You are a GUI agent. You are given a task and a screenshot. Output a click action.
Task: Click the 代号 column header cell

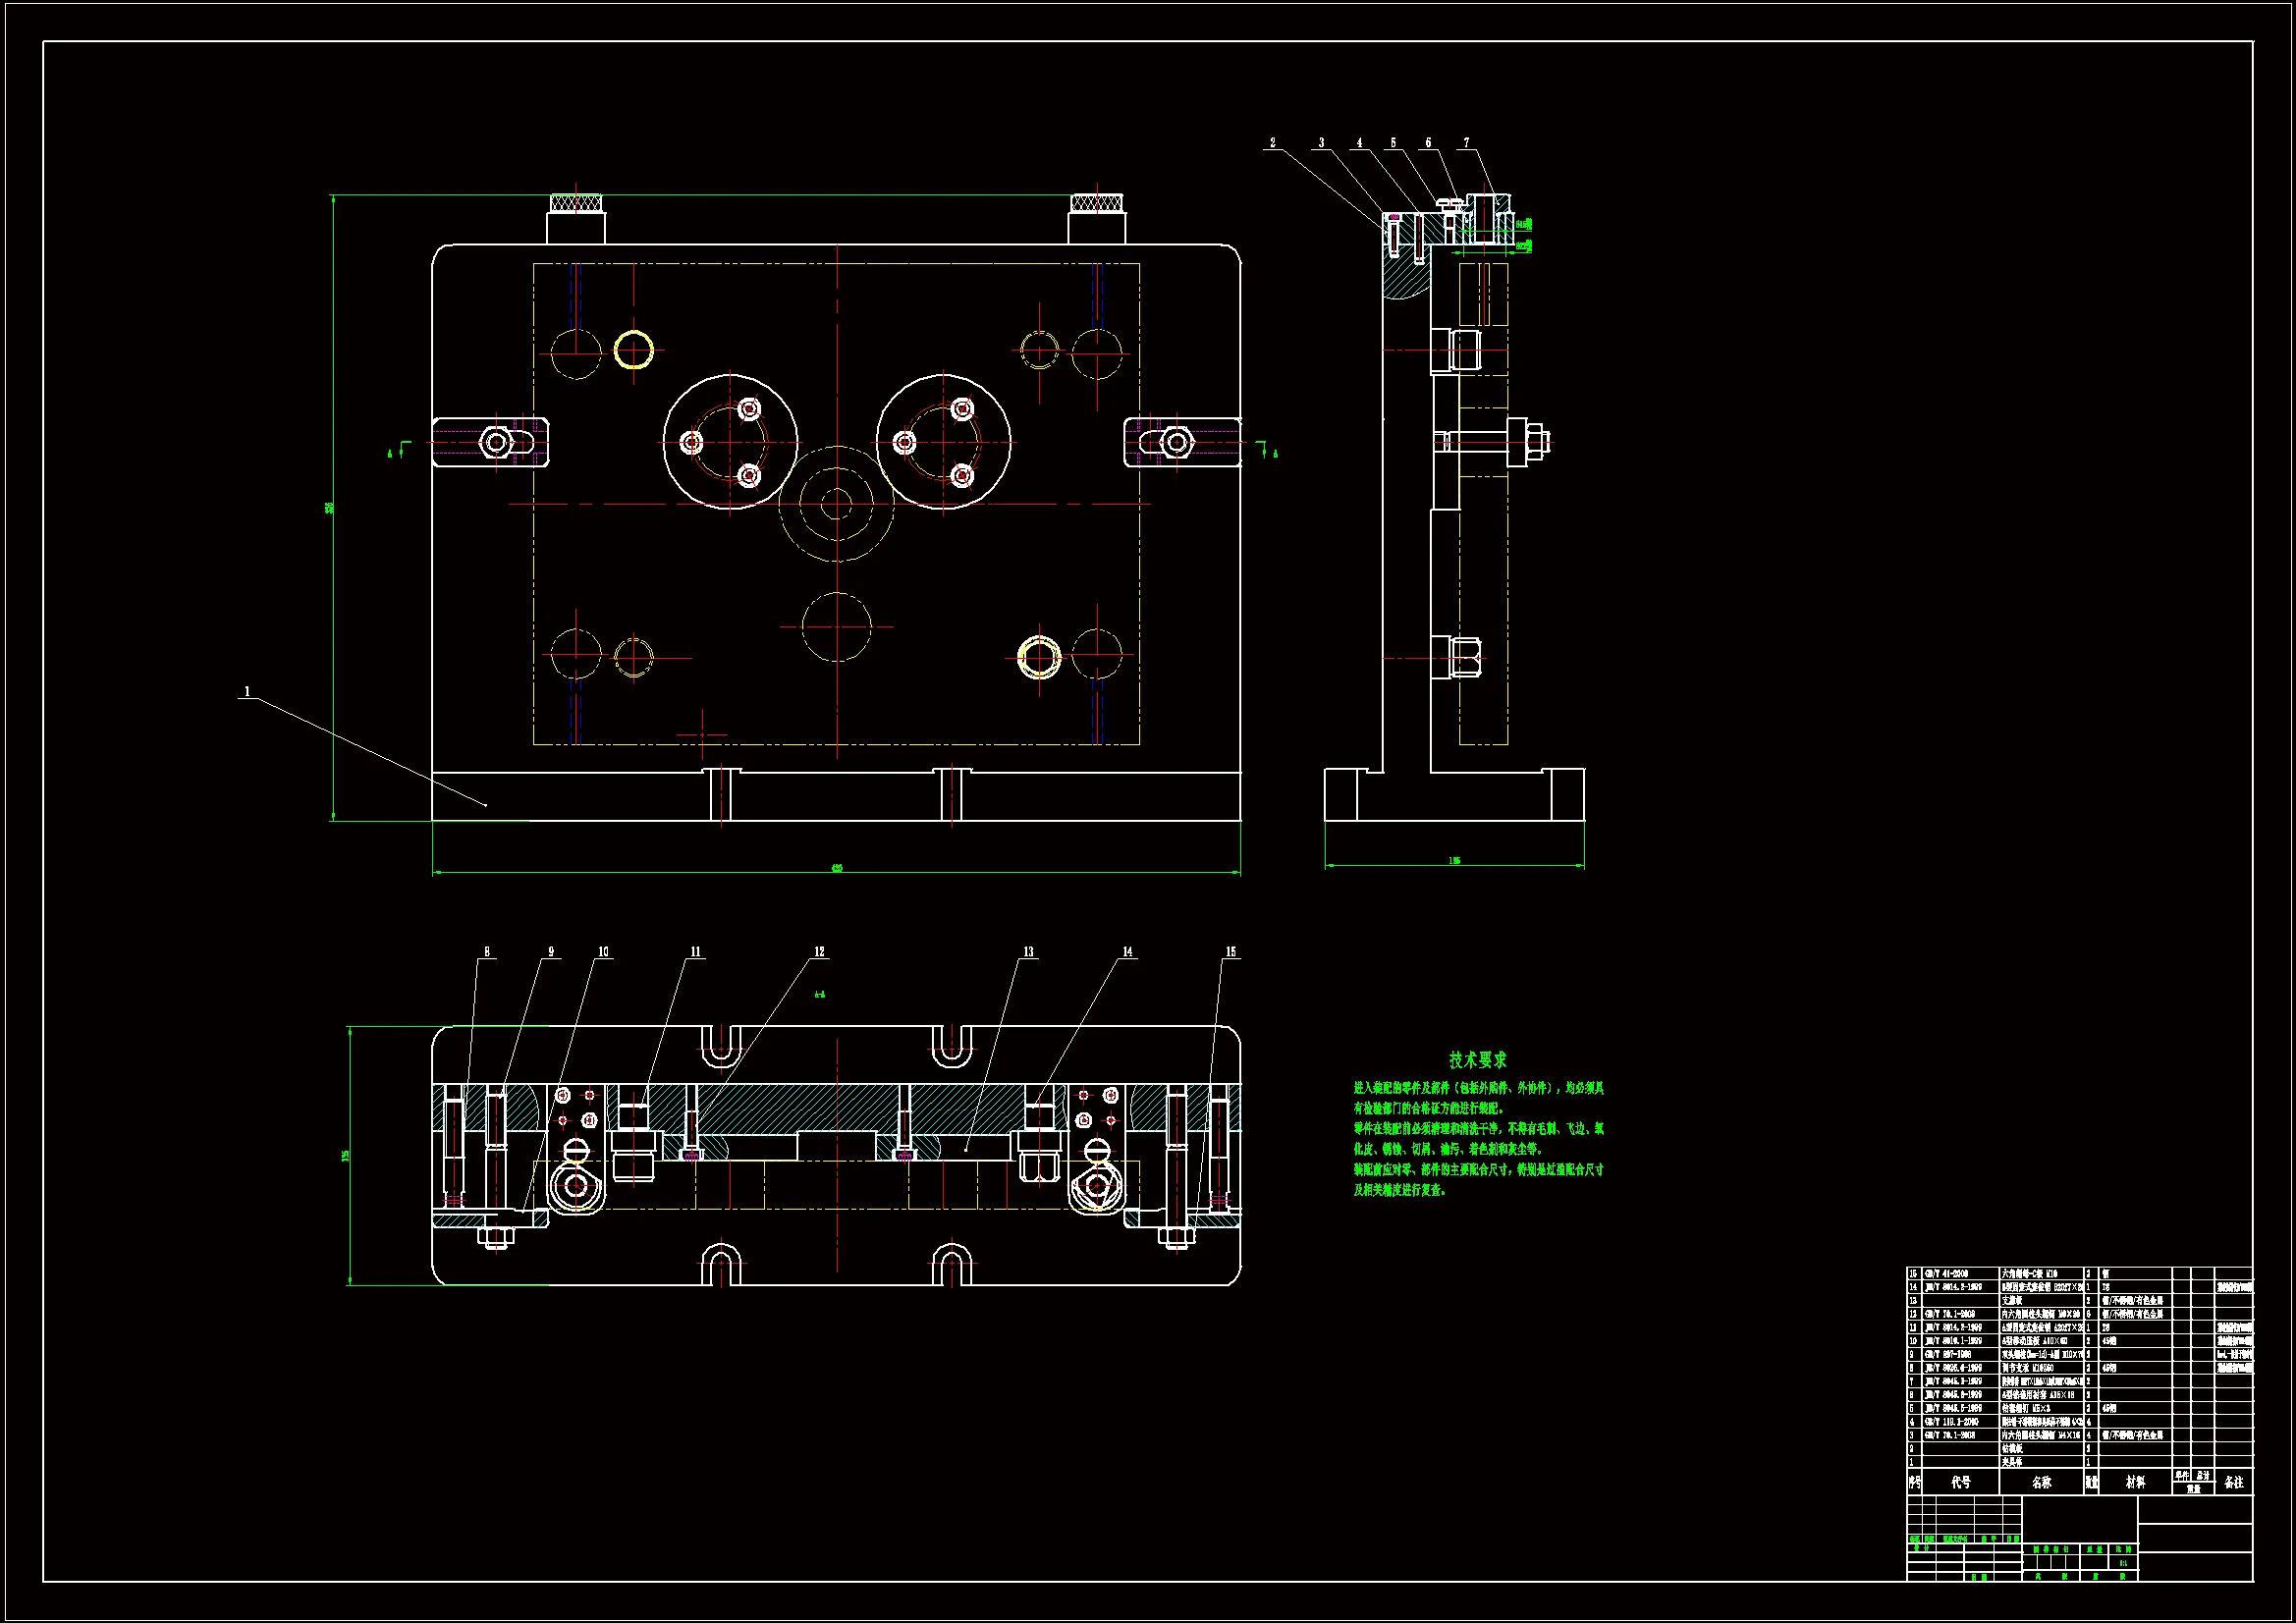(1961, 1482)
